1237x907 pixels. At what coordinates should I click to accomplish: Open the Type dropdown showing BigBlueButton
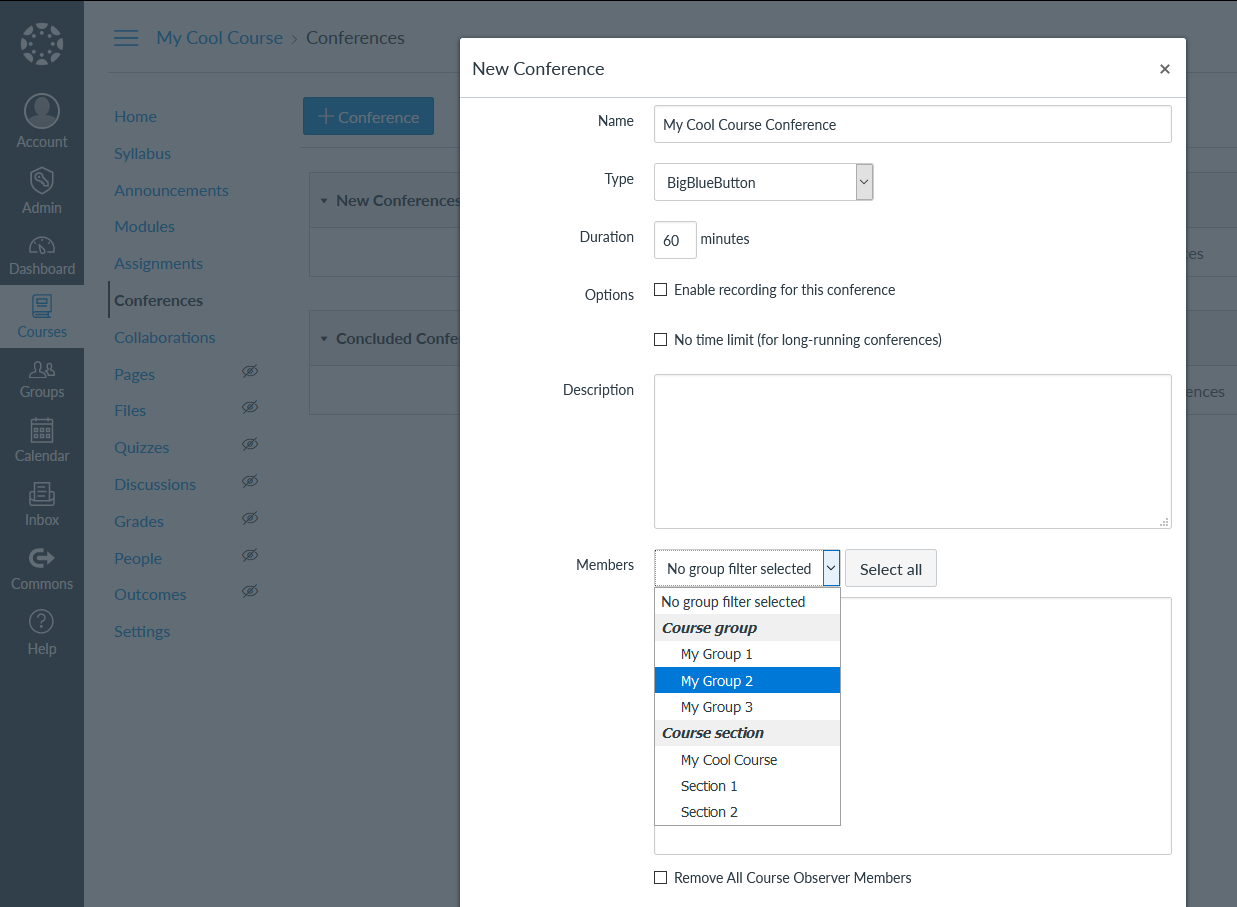pos(764,182)
